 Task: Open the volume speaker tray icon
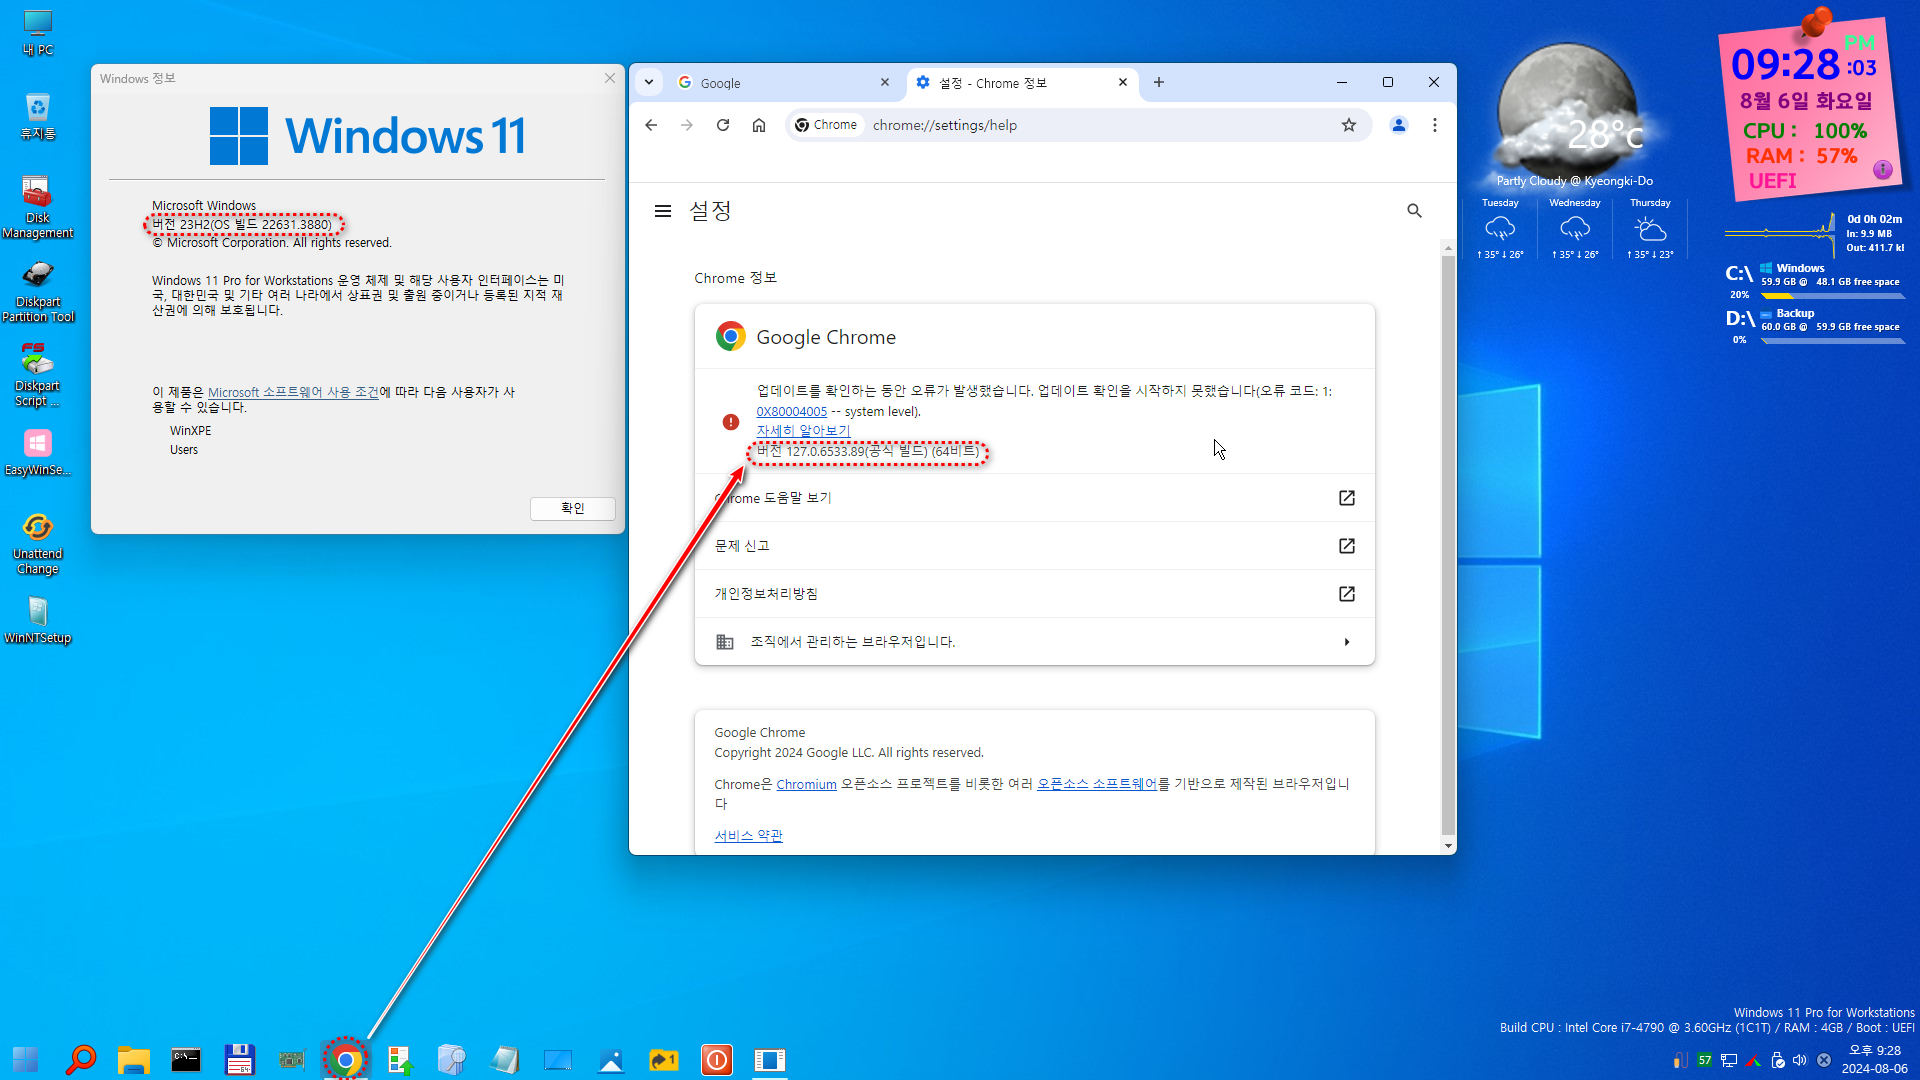click(x=1800, y=1060)
